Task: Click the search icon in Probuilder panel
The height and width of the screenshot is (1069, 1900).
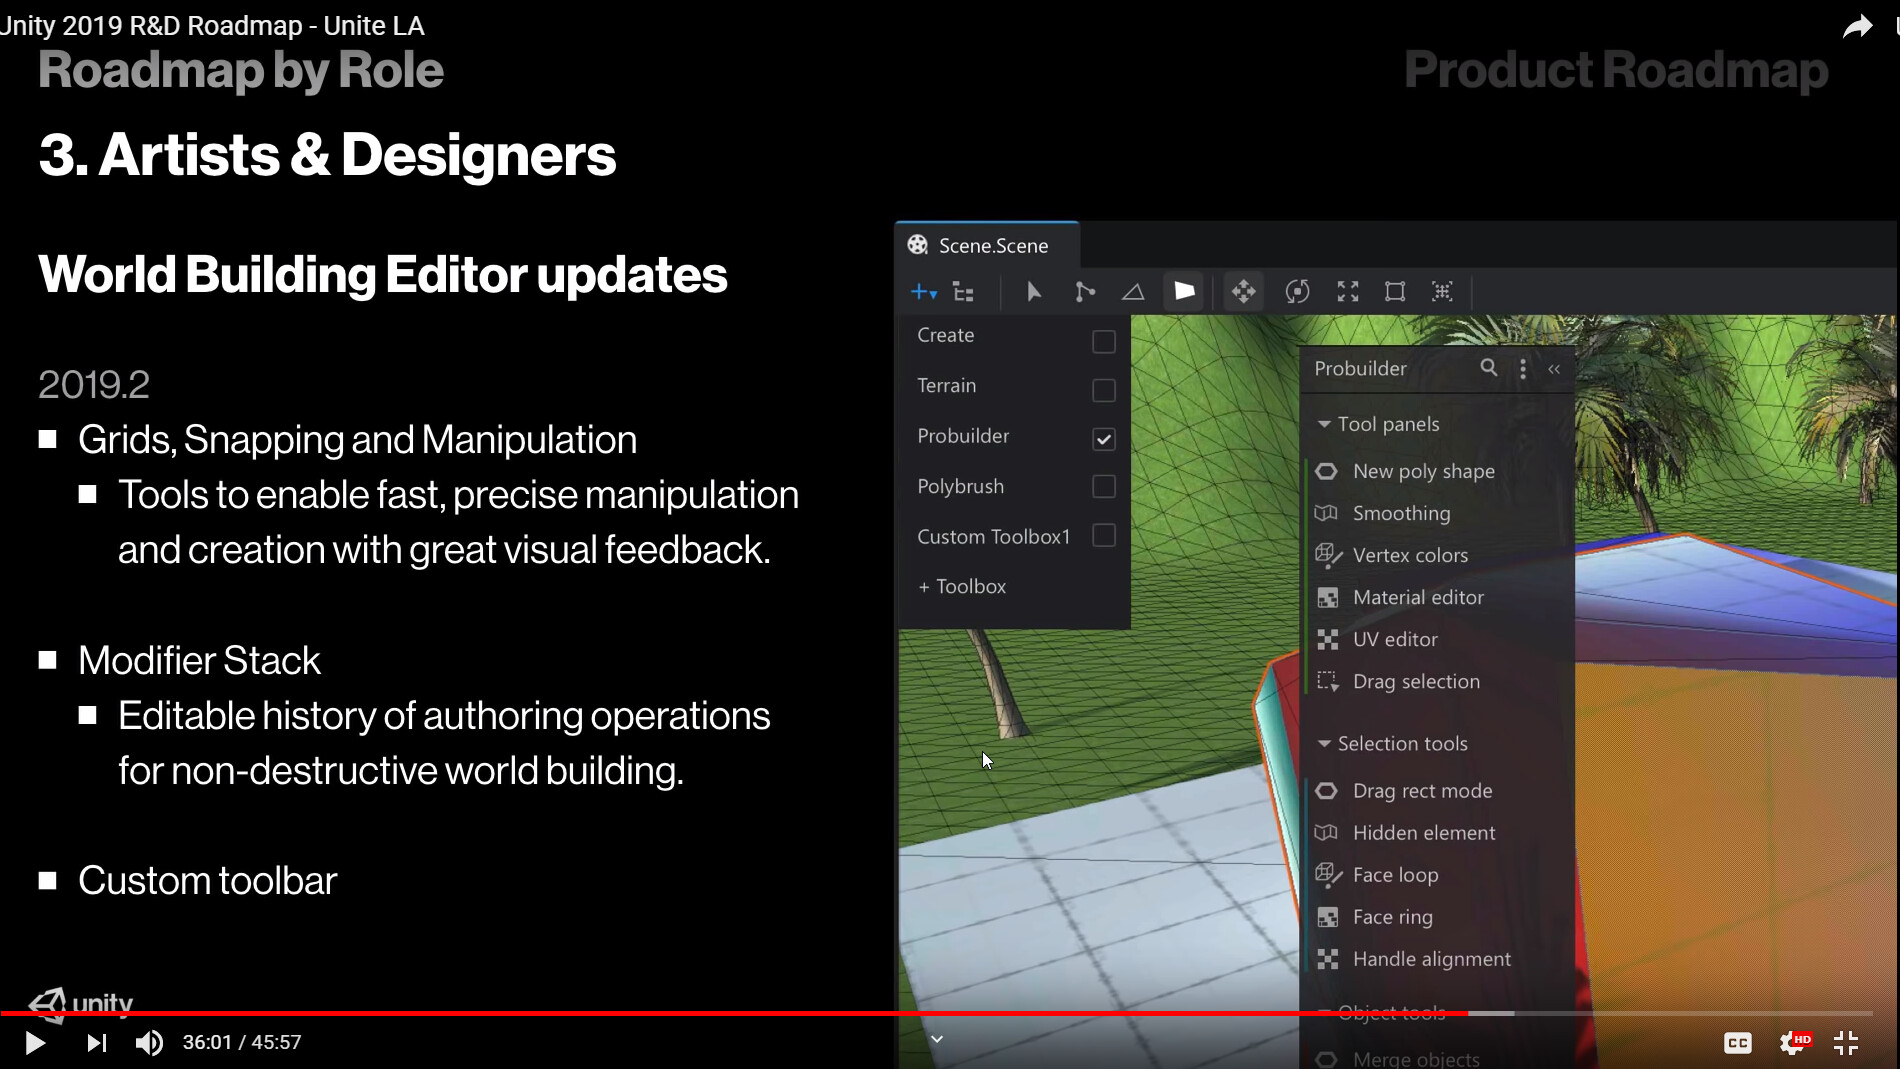Action: 1489,367
